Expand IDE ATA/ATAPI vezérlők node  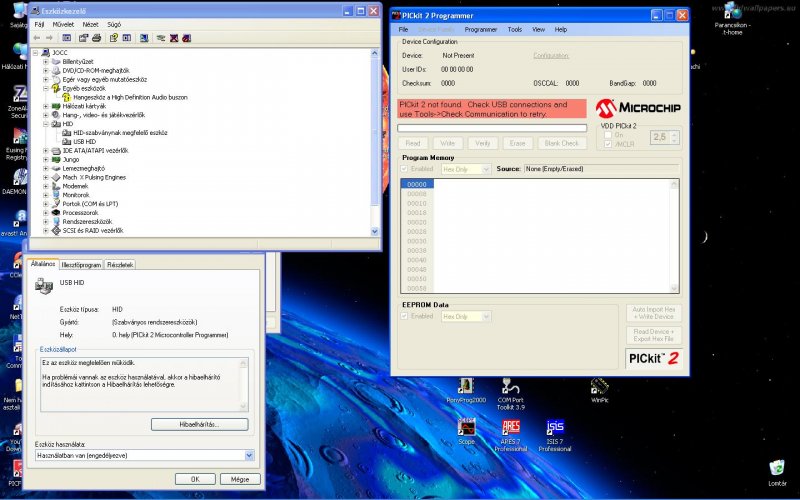click(46, 151)
